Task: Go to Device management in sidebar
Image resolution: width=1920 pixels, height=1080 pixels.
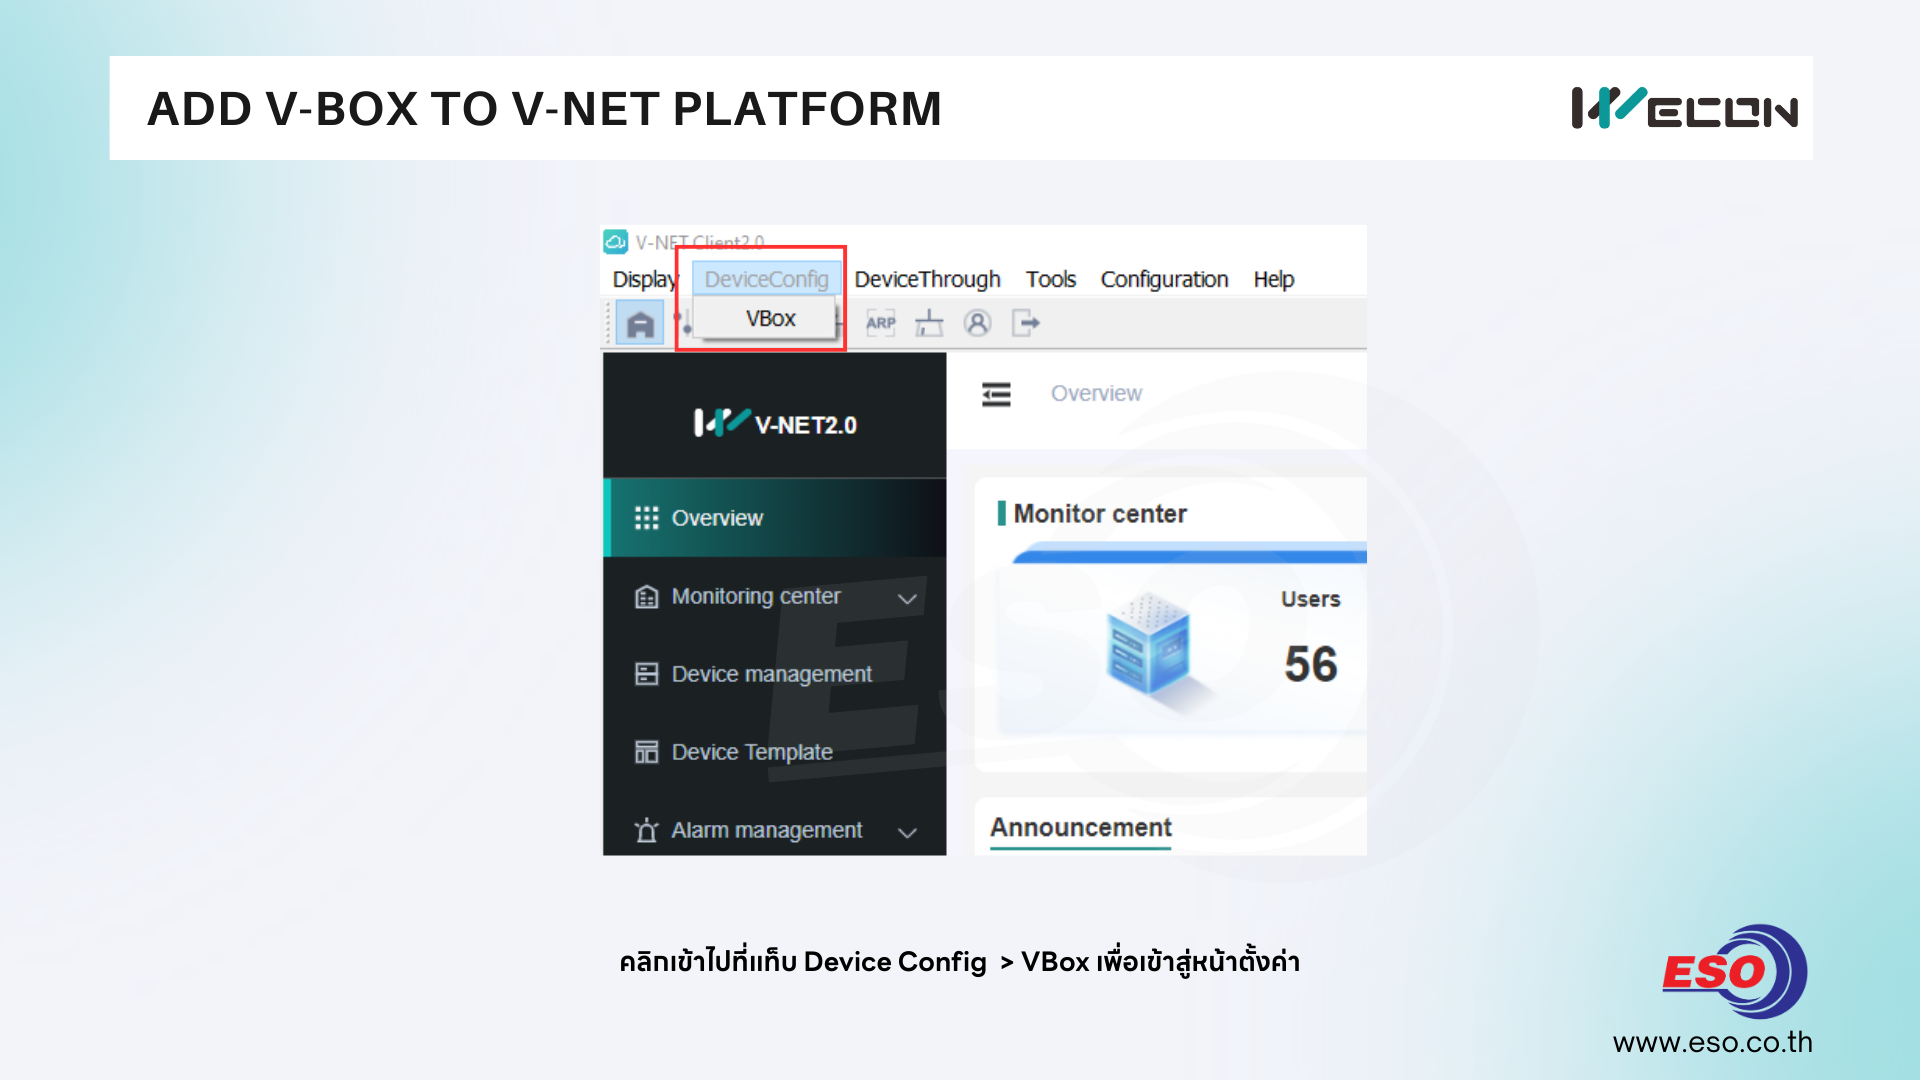Action: pos(771,674)
